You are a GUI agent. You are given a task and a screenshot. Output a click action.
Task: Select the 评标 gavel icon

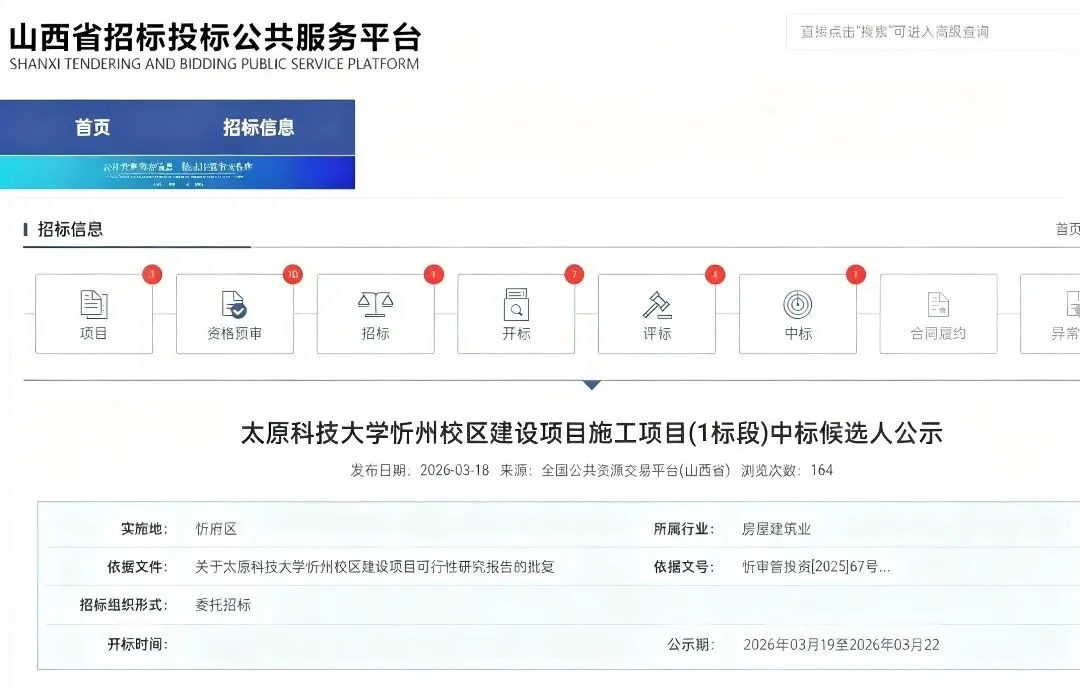tap(657, 305)
